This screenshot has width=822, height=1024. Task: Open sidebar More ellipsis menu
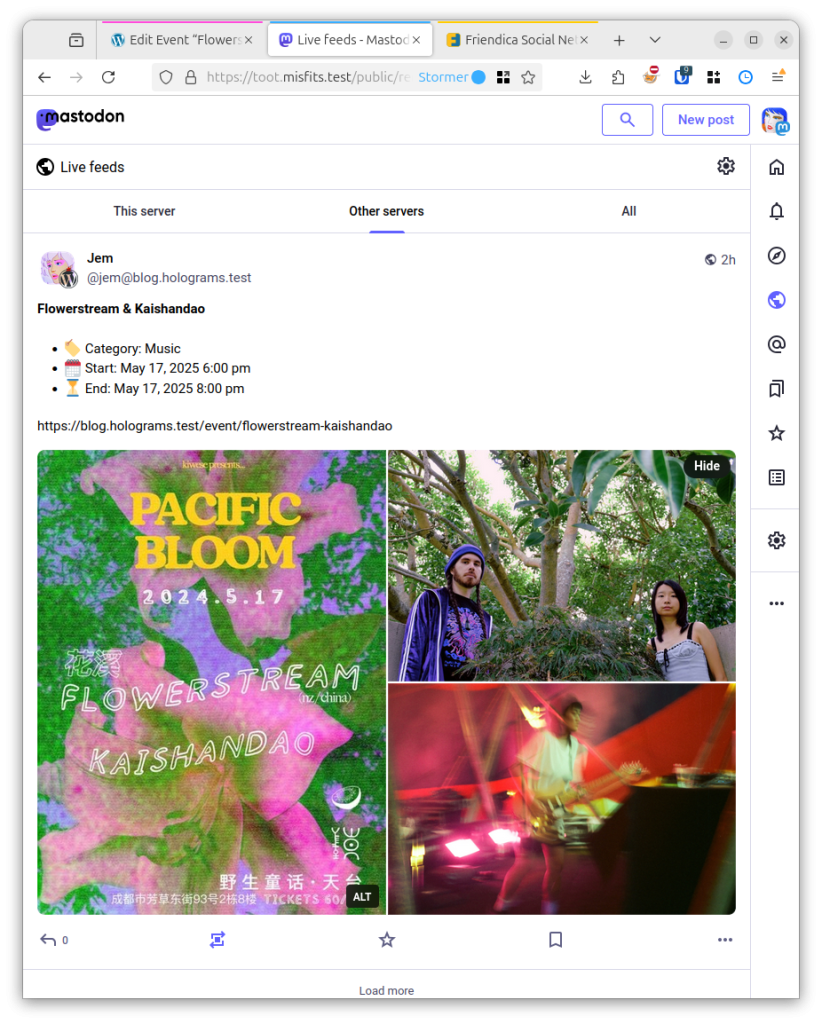(776, 603)
